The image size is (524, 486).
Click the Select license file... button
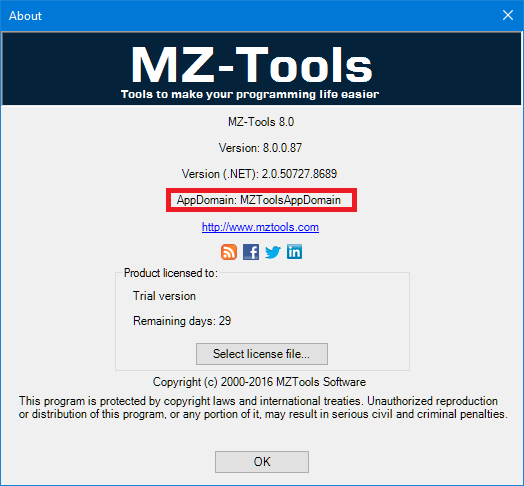coord(262,354)
